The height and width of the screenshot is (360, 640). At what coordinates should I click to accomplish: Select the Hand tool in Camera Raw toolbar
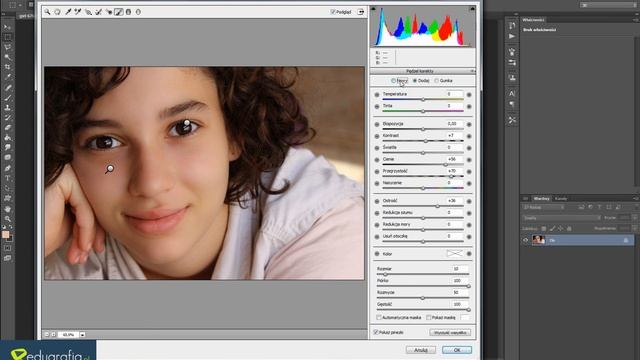(x=58, y=12)
